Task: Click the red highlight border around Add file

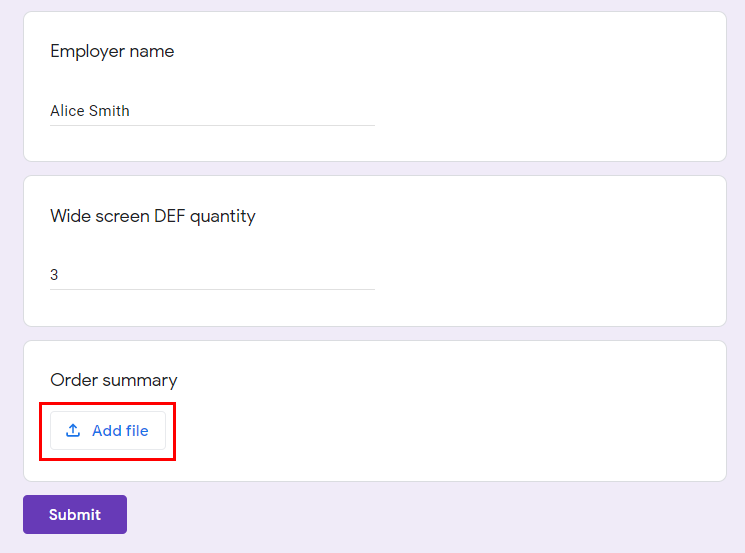Action: click(107, 404)
